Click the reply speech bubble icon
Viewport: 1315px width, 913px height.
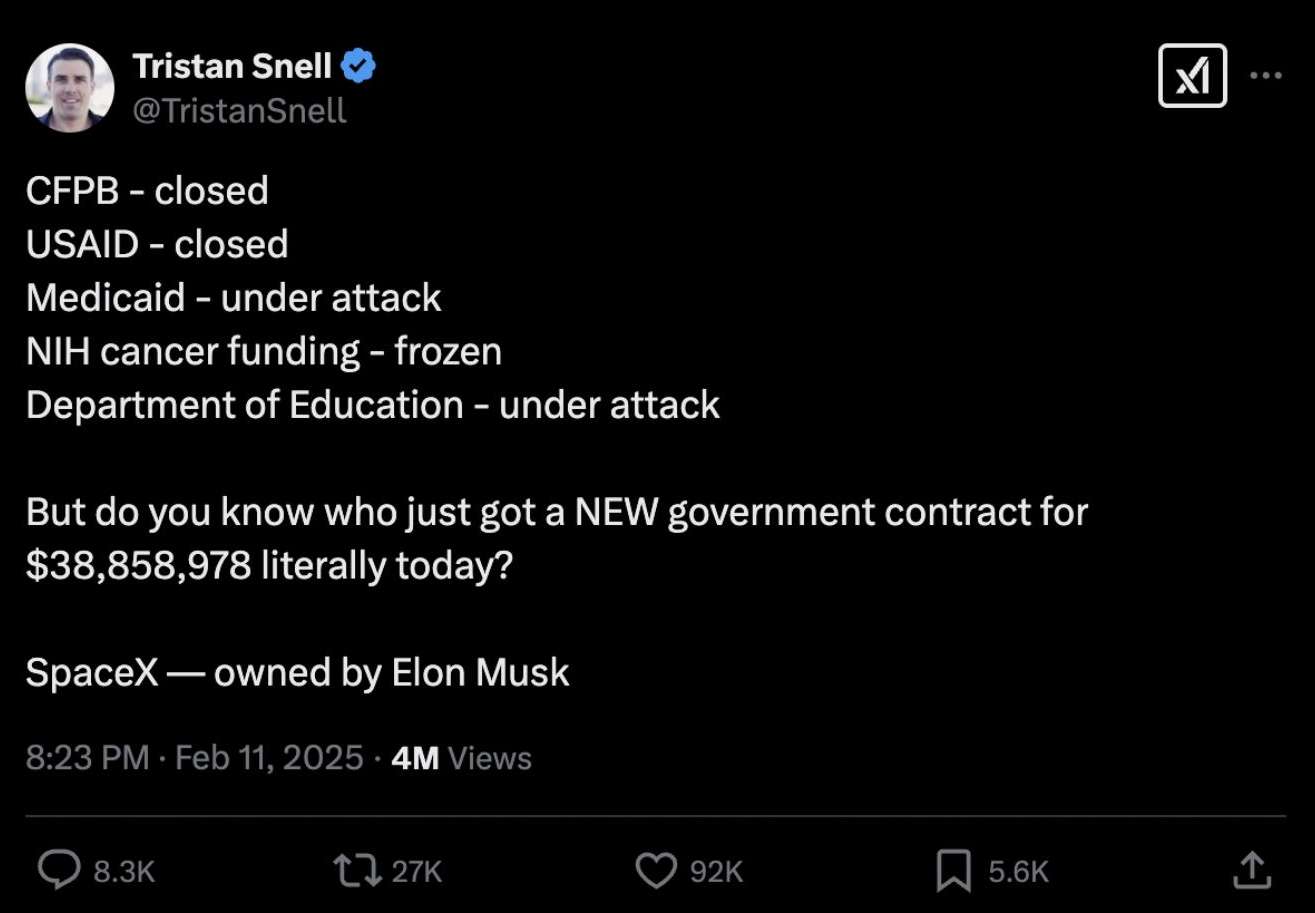(58, 870)
